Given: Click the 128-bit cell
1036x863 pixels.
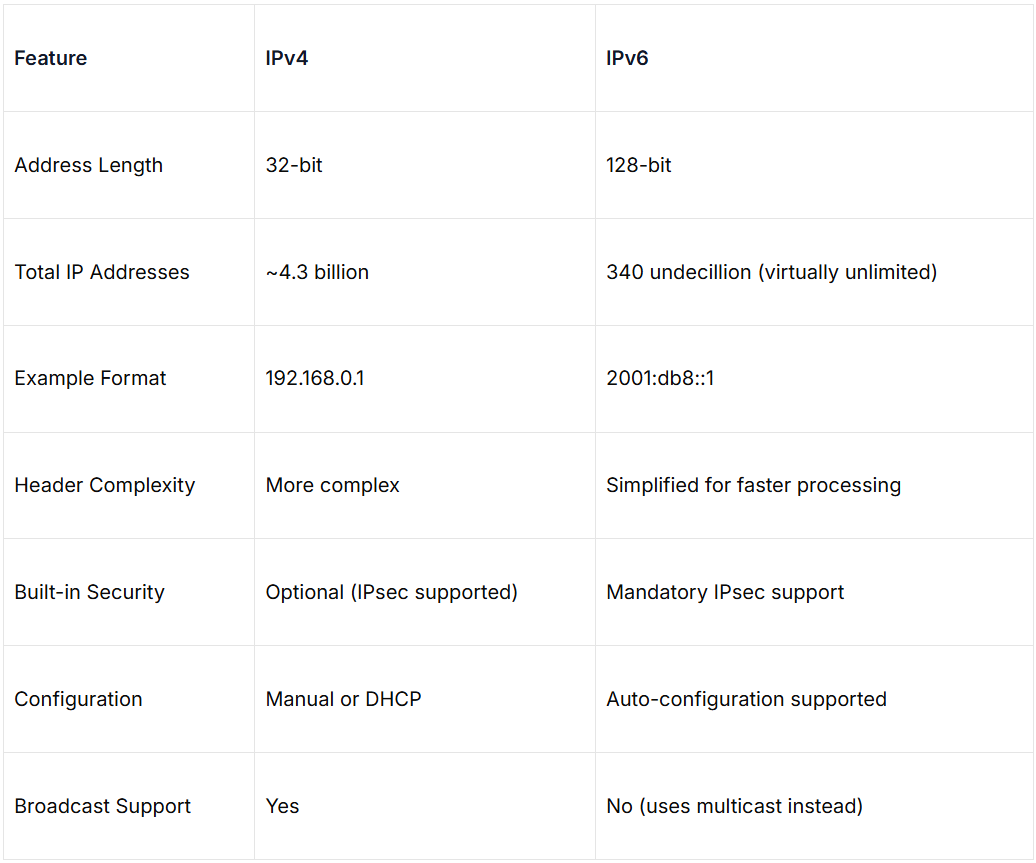Looking at the screenshot, I should 639,165.
